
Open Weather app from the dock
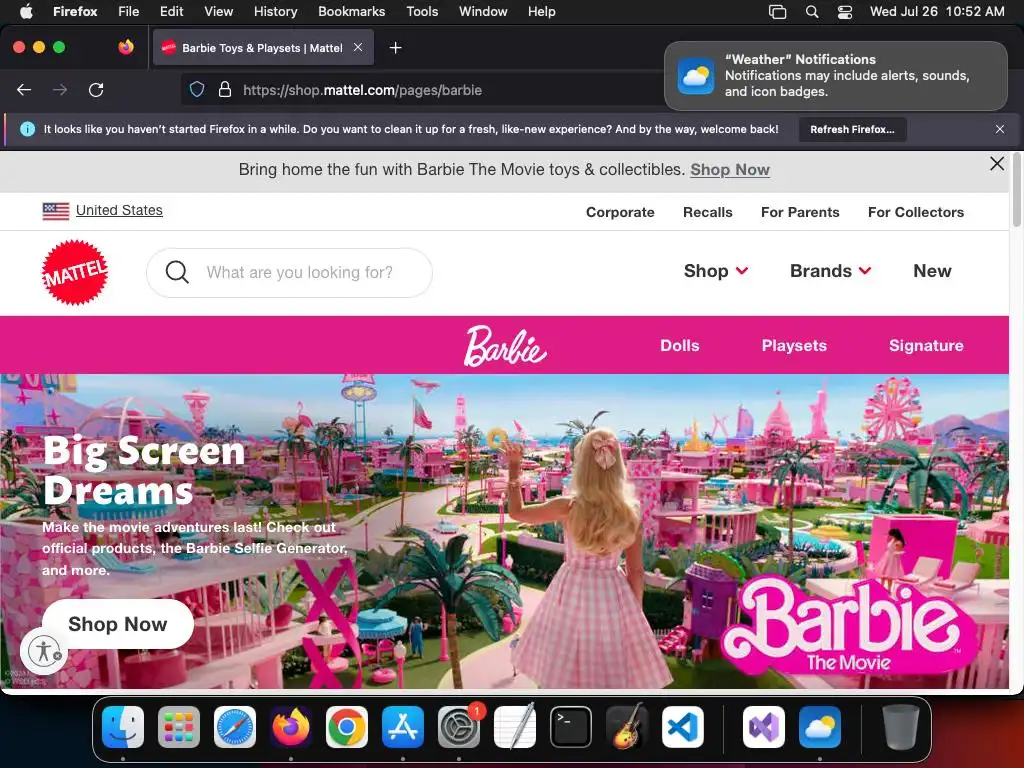tap(820, 727)
